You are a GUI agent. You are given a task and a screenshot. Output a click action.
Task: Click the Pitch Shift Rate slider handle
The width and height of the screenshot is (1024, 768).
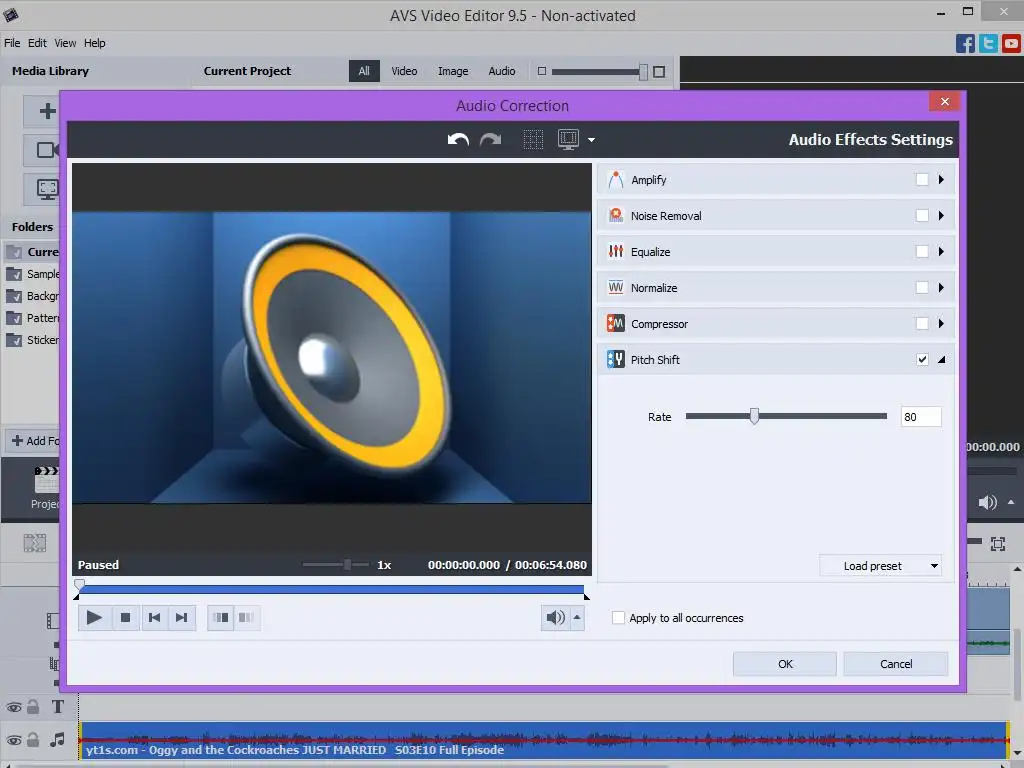tap(754, 416)
